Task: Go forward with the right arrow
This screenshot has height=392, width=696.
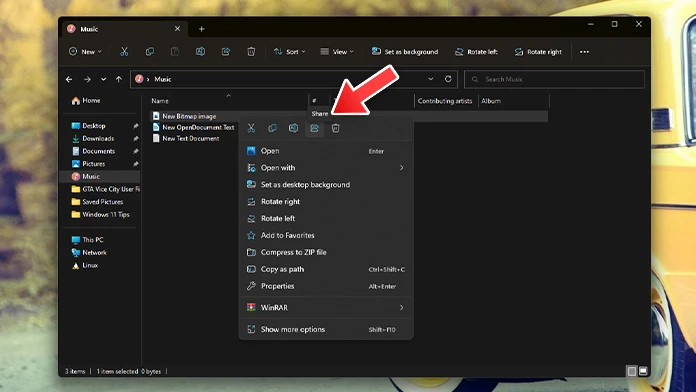Action: pyautogui.click(x=87, y=79)
